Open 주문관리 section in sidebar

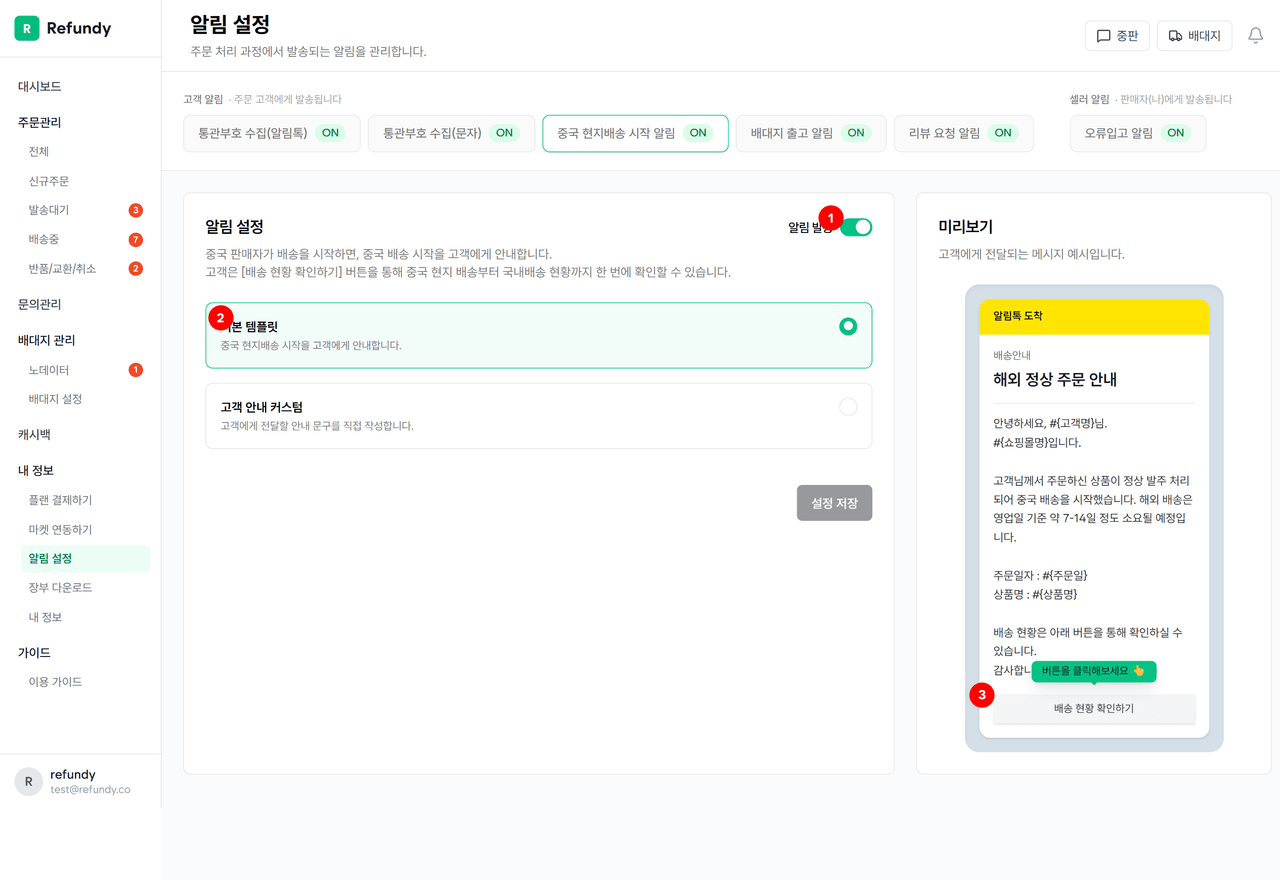[39, 122]
